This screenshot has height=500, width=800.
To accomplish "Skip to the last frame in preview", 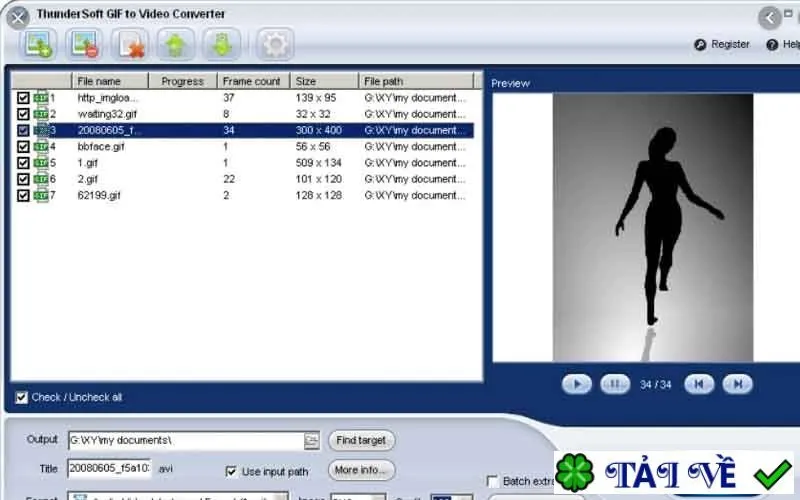I will [737, 384].
